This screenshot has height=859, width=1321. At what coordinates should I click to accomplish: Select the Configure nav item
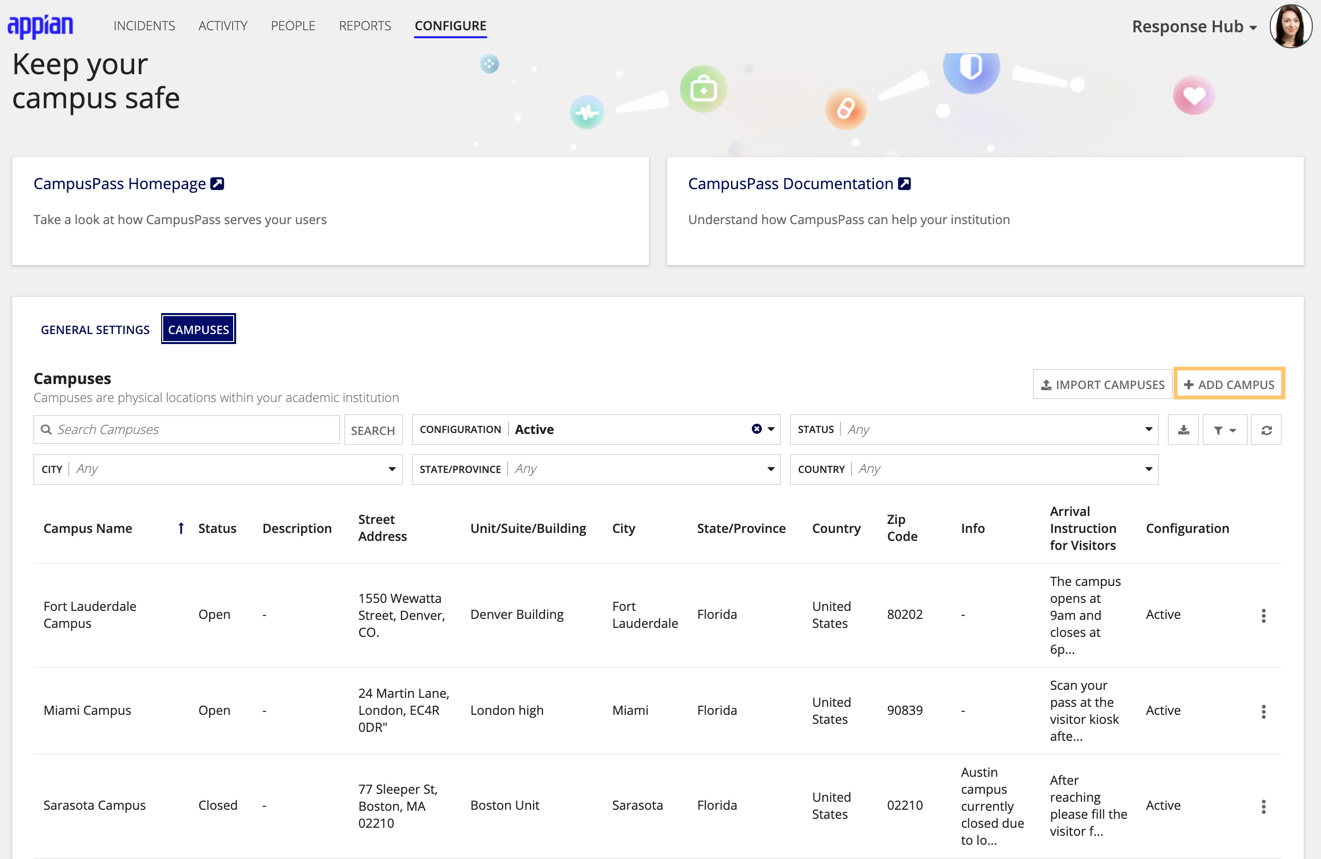(x=450, y=26)
